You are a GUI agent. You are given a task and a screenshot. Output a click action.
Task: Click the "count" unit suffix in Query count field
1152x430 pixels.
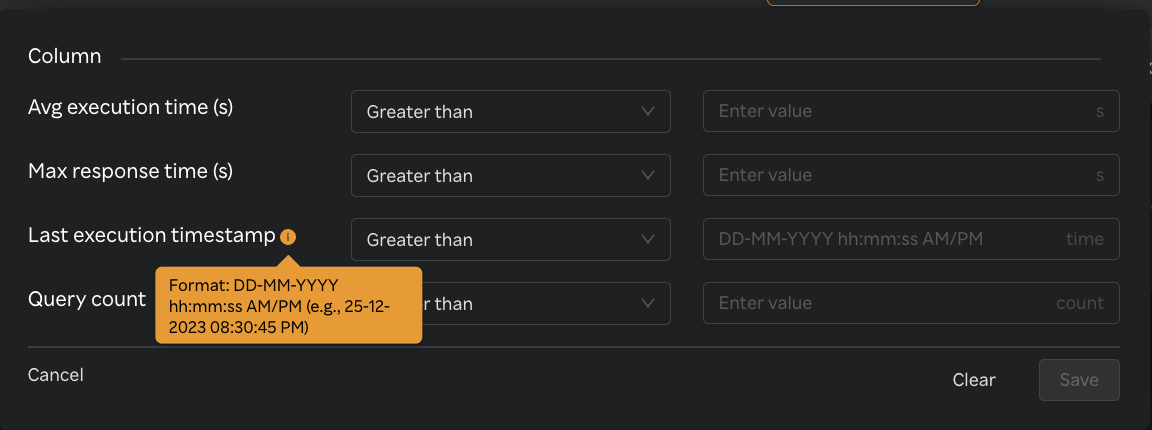(x=1080, y=303)
